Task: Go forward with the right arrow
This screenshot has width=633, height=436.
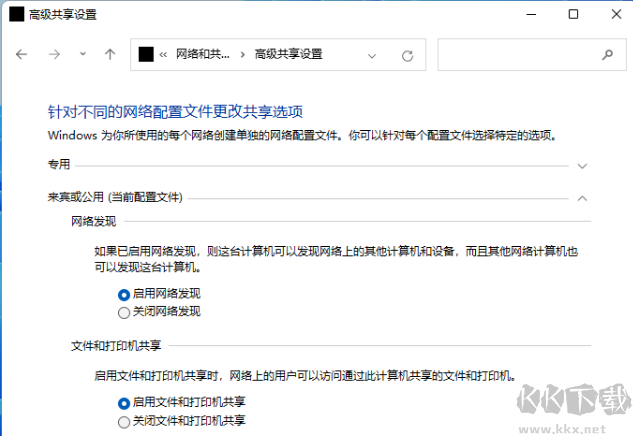Action: 54,54
